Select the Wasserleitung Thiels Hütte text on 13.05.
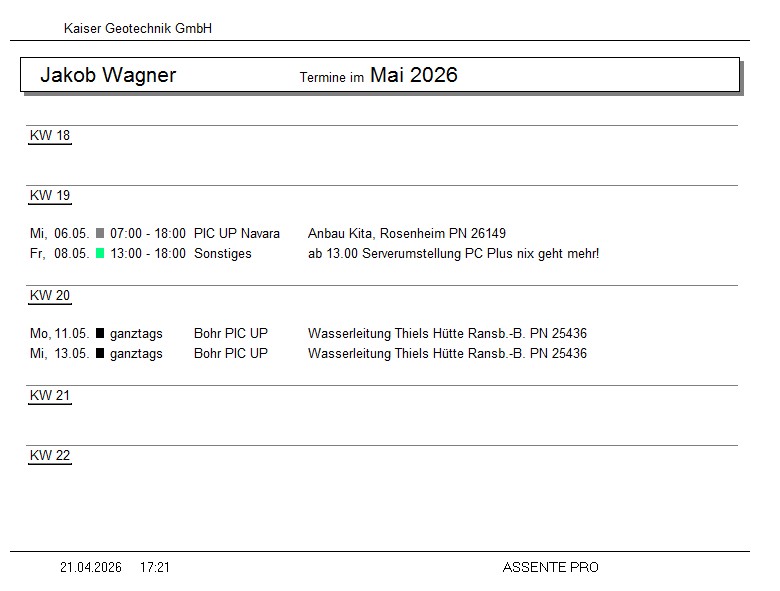Screen dimensions: 780x591 tap(447, 354)
